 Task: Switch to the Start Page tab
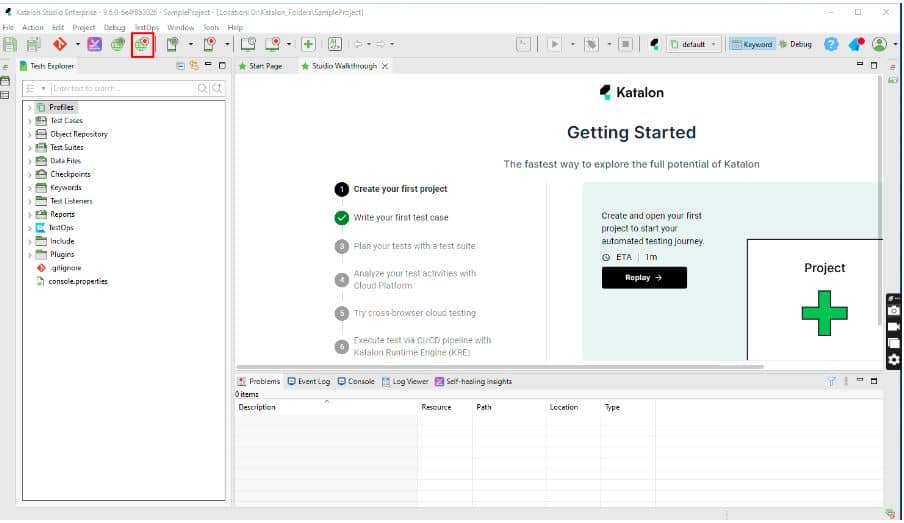[261, 66]
